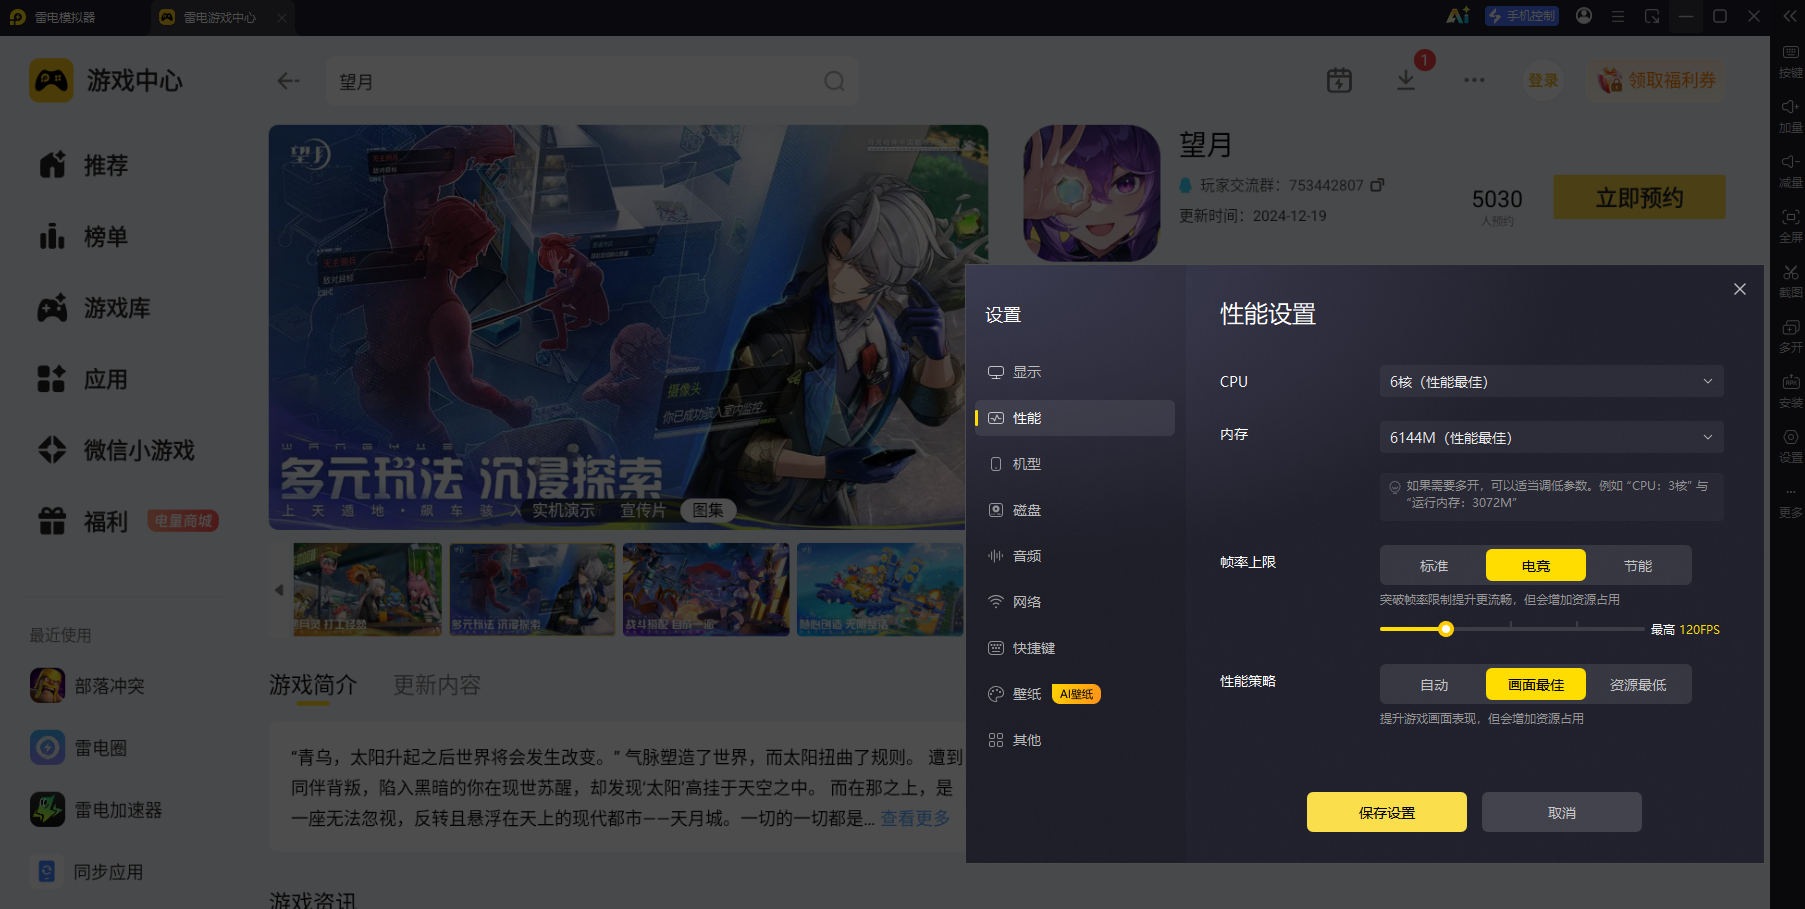The image size is (1805, 909).
Task: Click the back arrow beside the search box
Action: (x=289, y=81)
